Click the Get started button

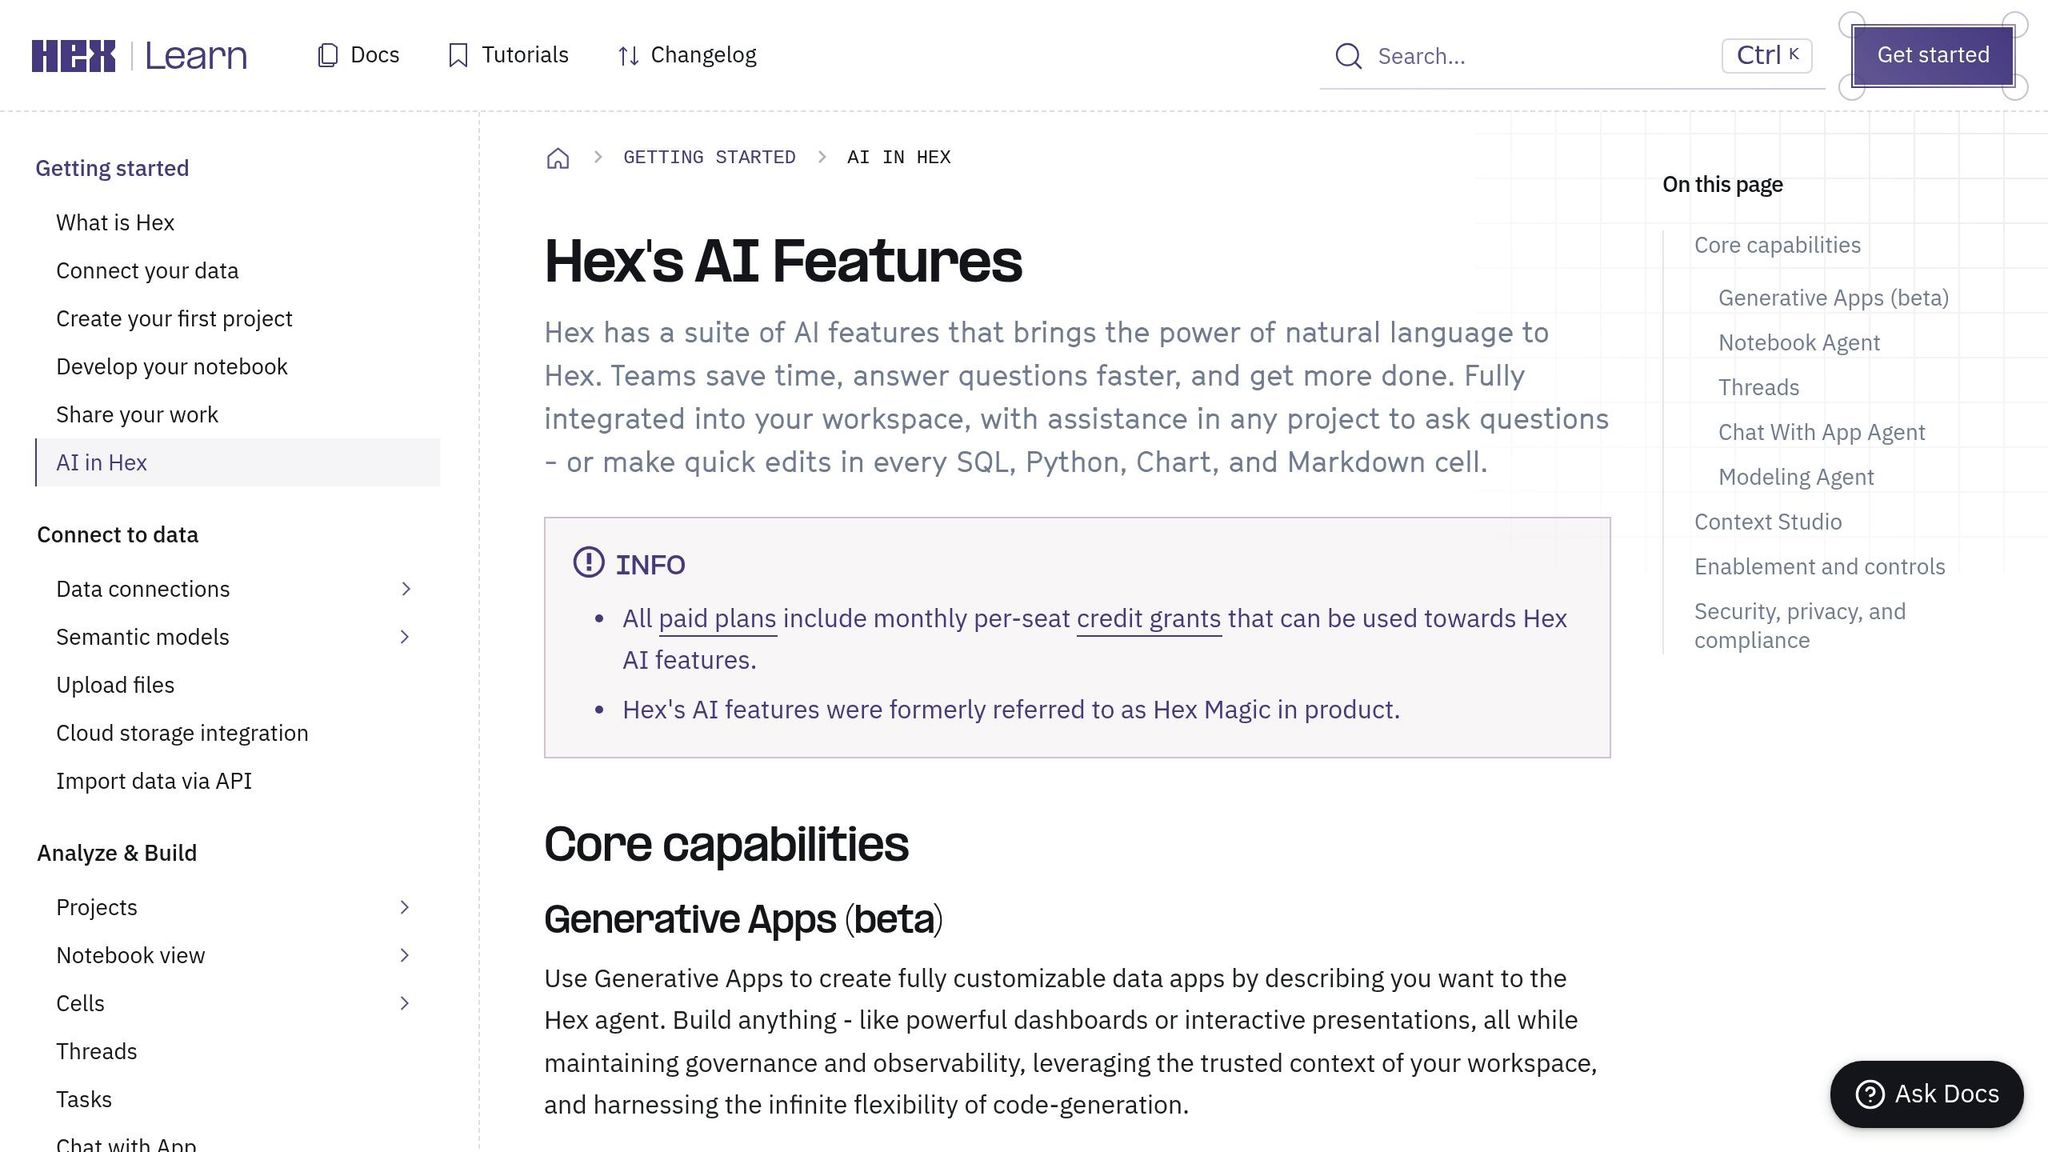(x=1933, y=55)
